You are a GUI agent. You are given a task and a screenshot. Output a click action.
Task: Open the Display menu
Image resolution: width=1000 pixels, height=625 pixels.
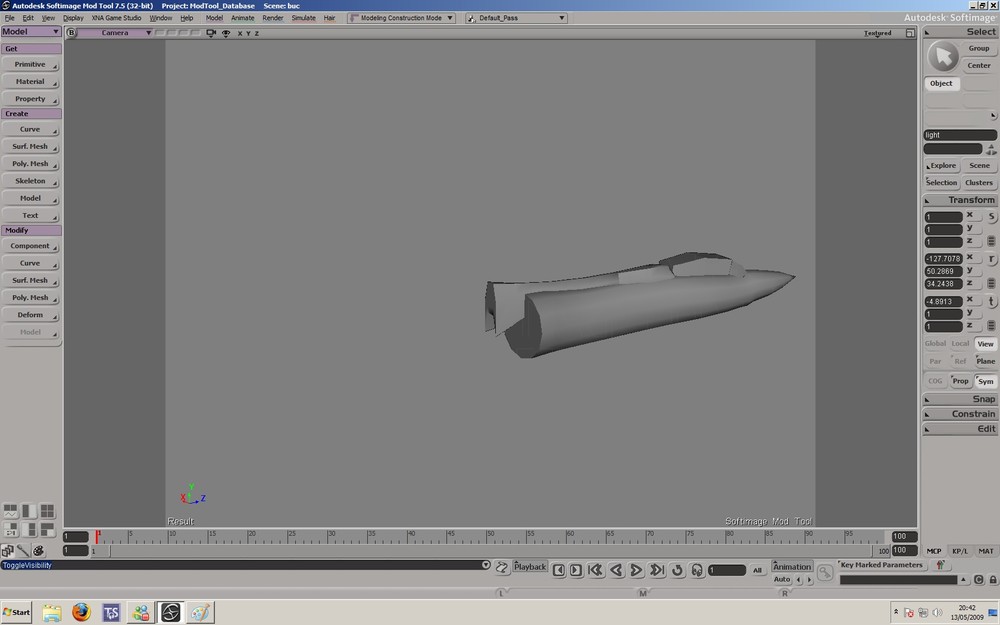click(x=73, y=18)
